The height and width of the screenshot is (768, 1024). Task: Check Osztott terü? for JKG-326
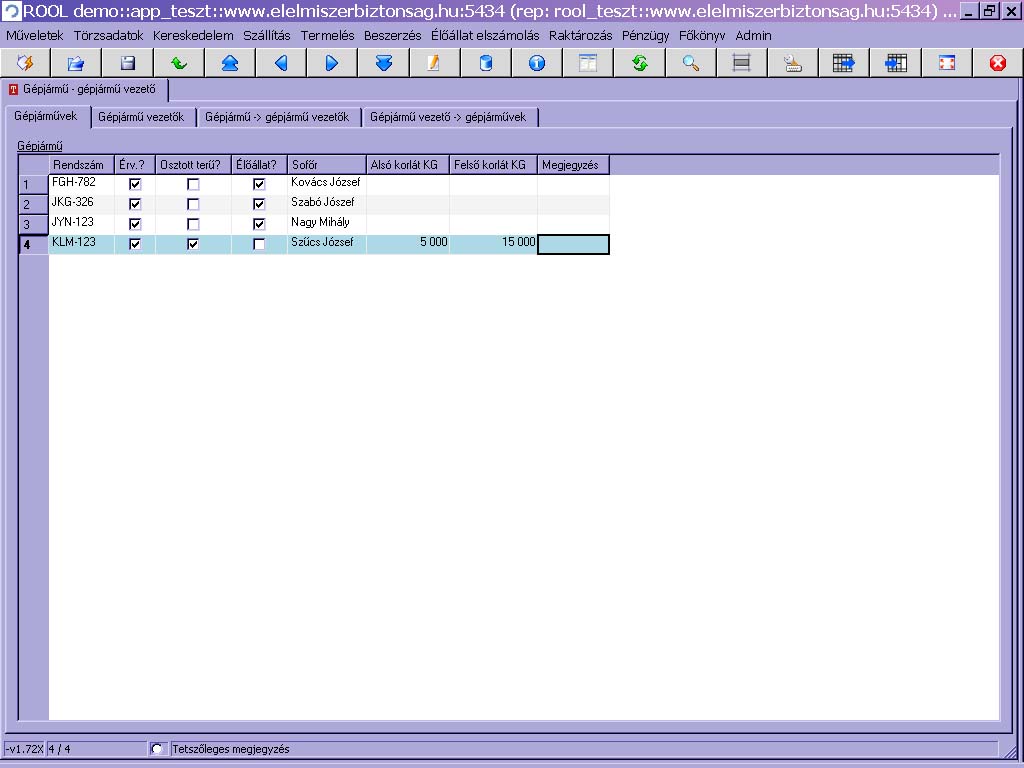click(193, 204)
